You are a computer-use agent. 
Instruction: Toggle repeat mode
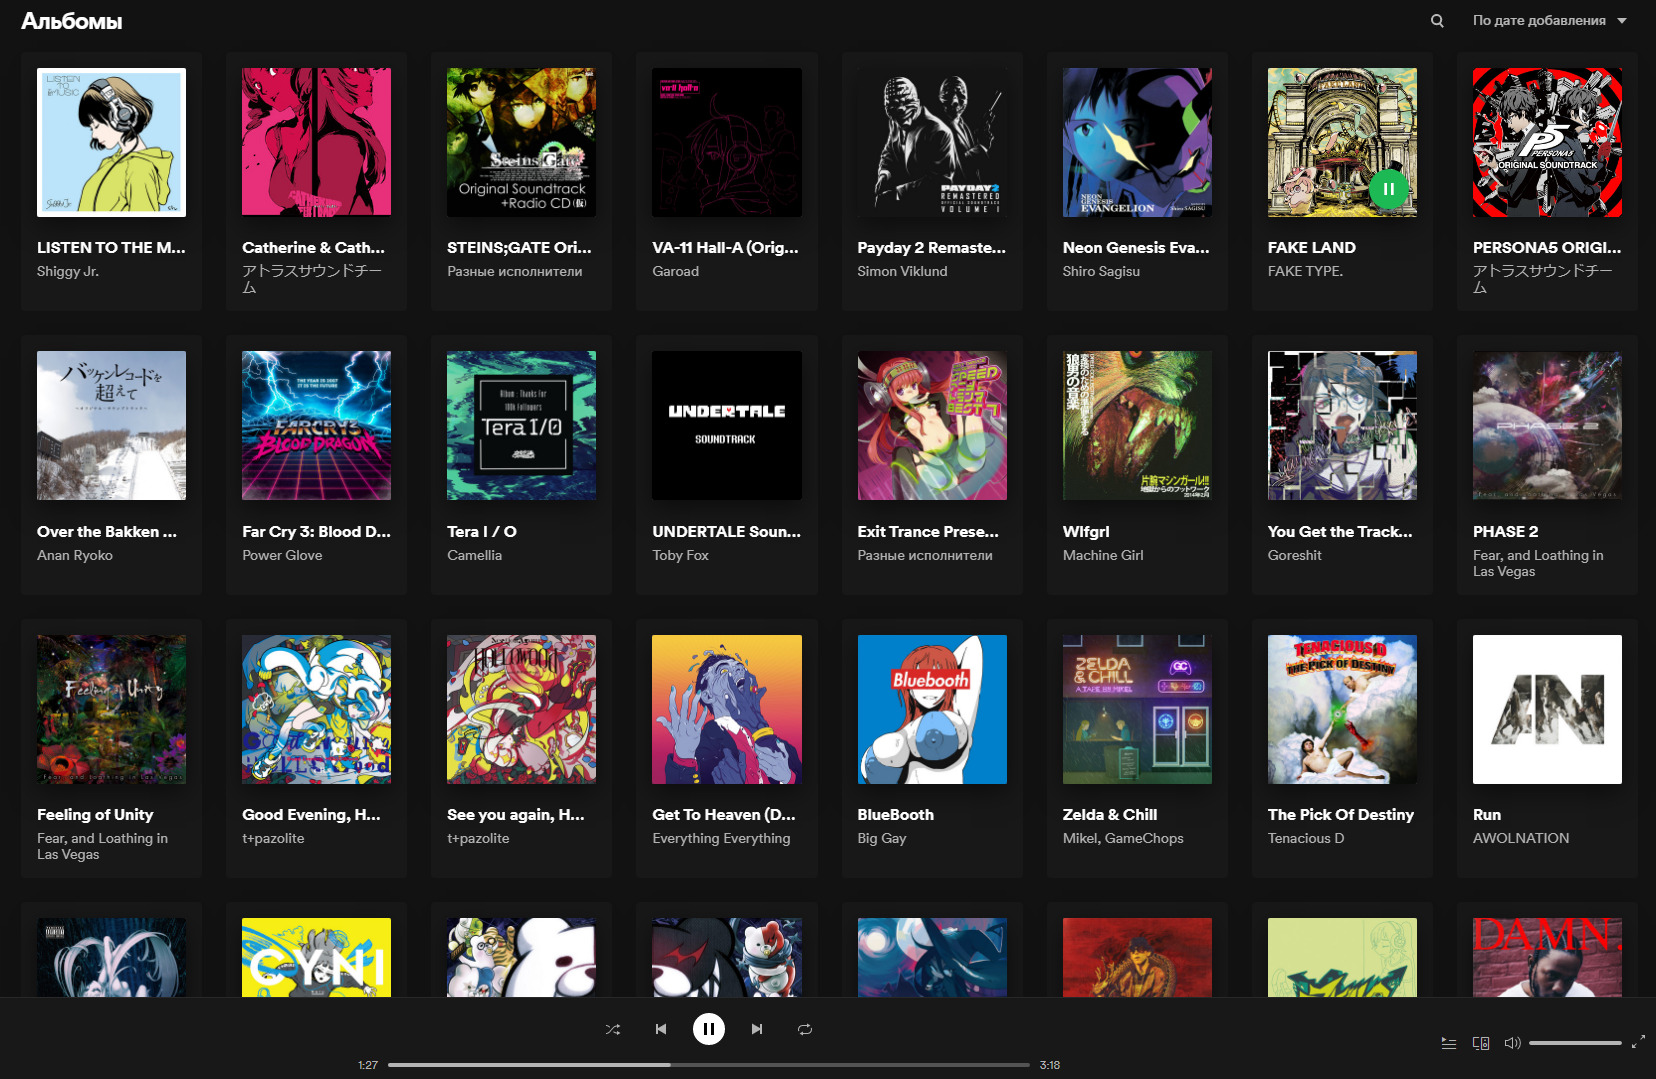805,1029
